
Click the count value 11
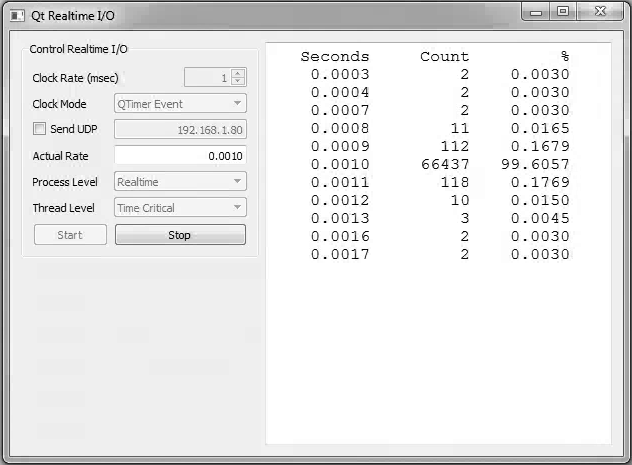pyautogui.click(x=460, y=129)
